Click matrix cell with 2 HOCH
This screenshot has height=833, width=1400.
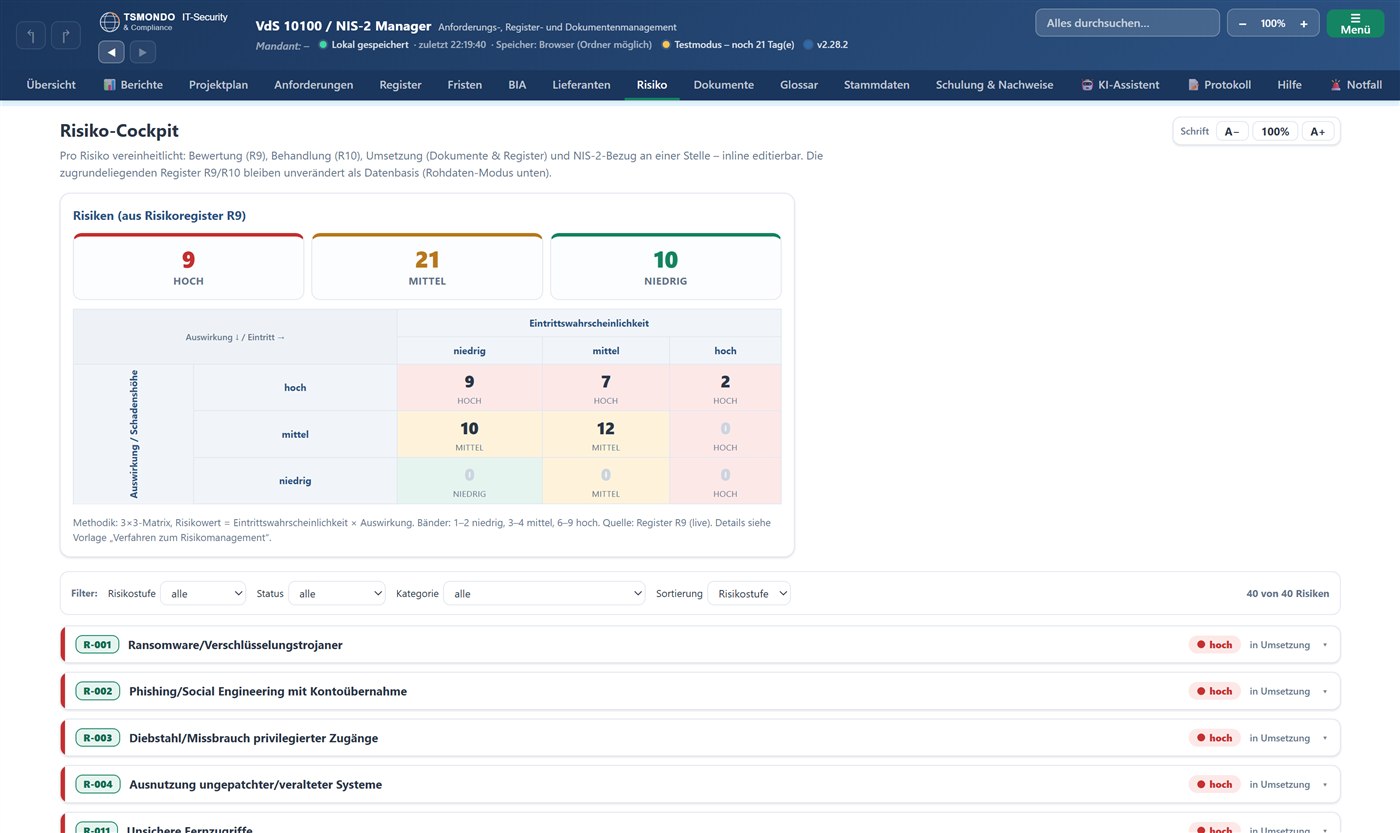pyautogui.click(x=725, y=388)
